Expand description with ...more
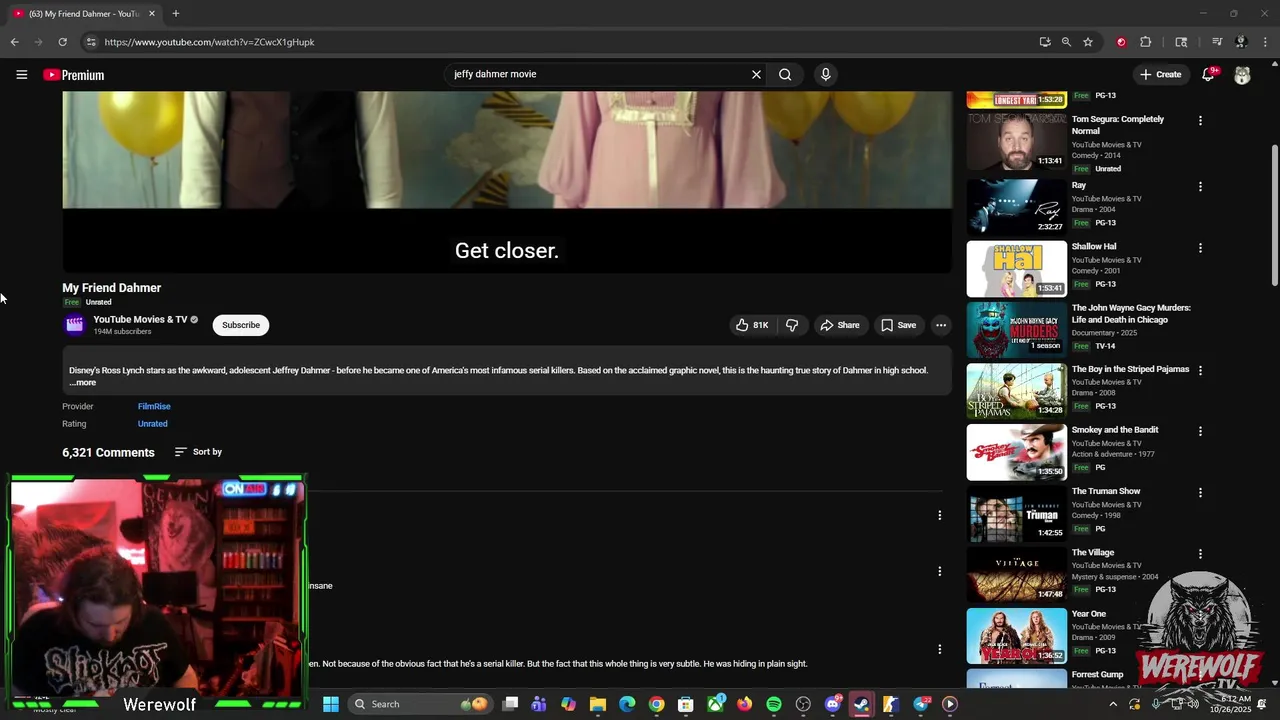 (83, 383)
